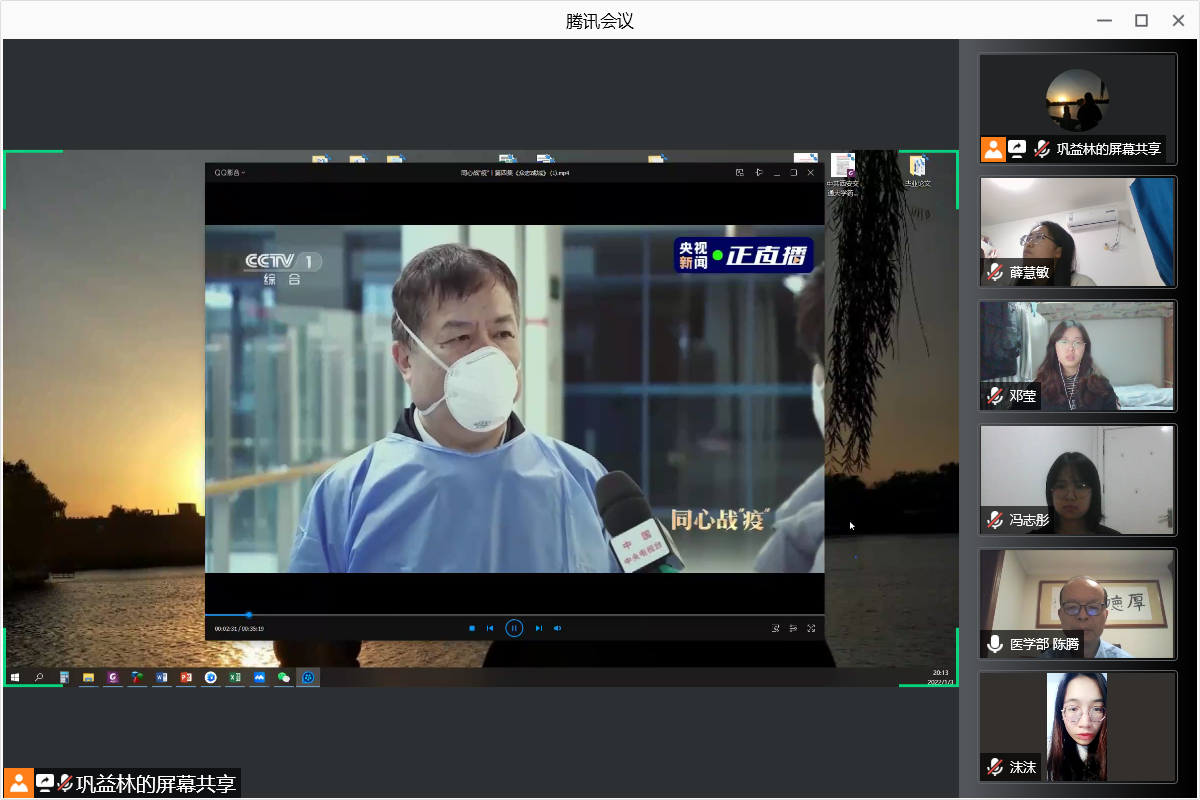Screen dimensions: 1200x800
Task: Click the orange host icon in 巩益林's thumbnail
Action: [993, 149]
